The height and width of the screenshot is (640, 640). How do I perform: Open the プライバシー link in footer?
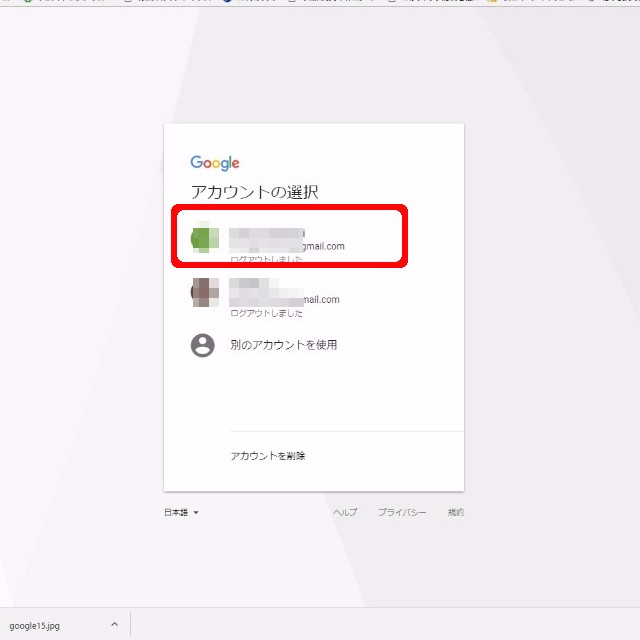coord(402,512)
